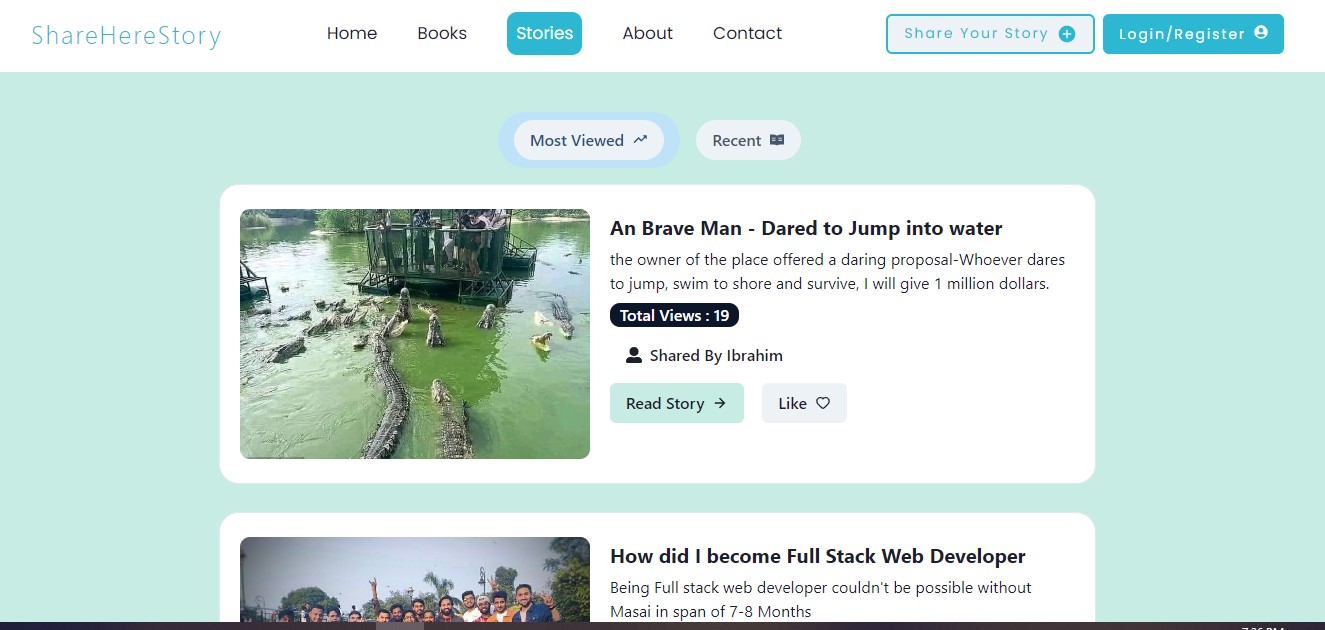Open the group photo story thumbnail
This screenshot has height=630, width=1325.
(x=415, y=579)
